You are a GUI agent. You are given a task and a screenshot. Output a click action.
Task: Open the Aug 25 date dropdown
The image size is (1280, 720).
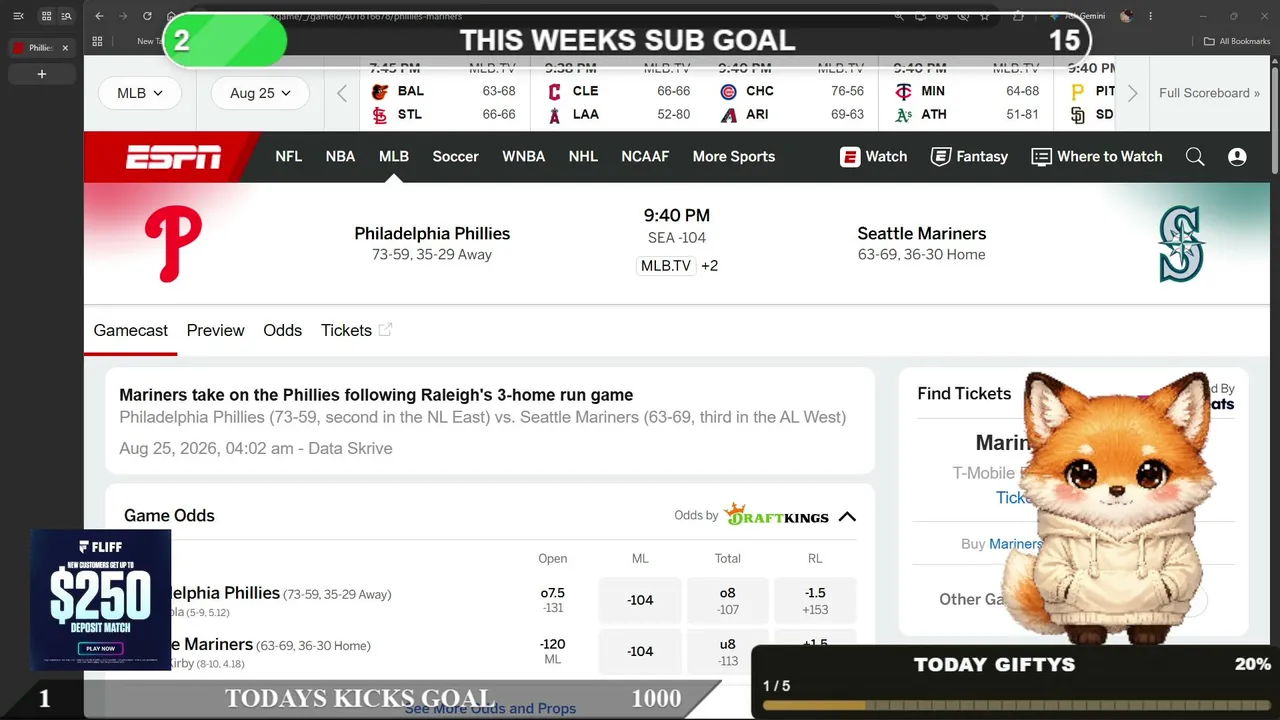260,93
